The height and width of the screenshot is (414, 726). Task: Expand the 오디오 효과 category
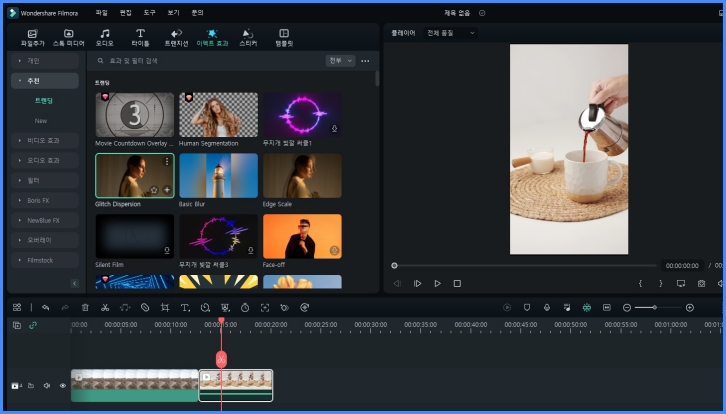click(x=45, y=160)
